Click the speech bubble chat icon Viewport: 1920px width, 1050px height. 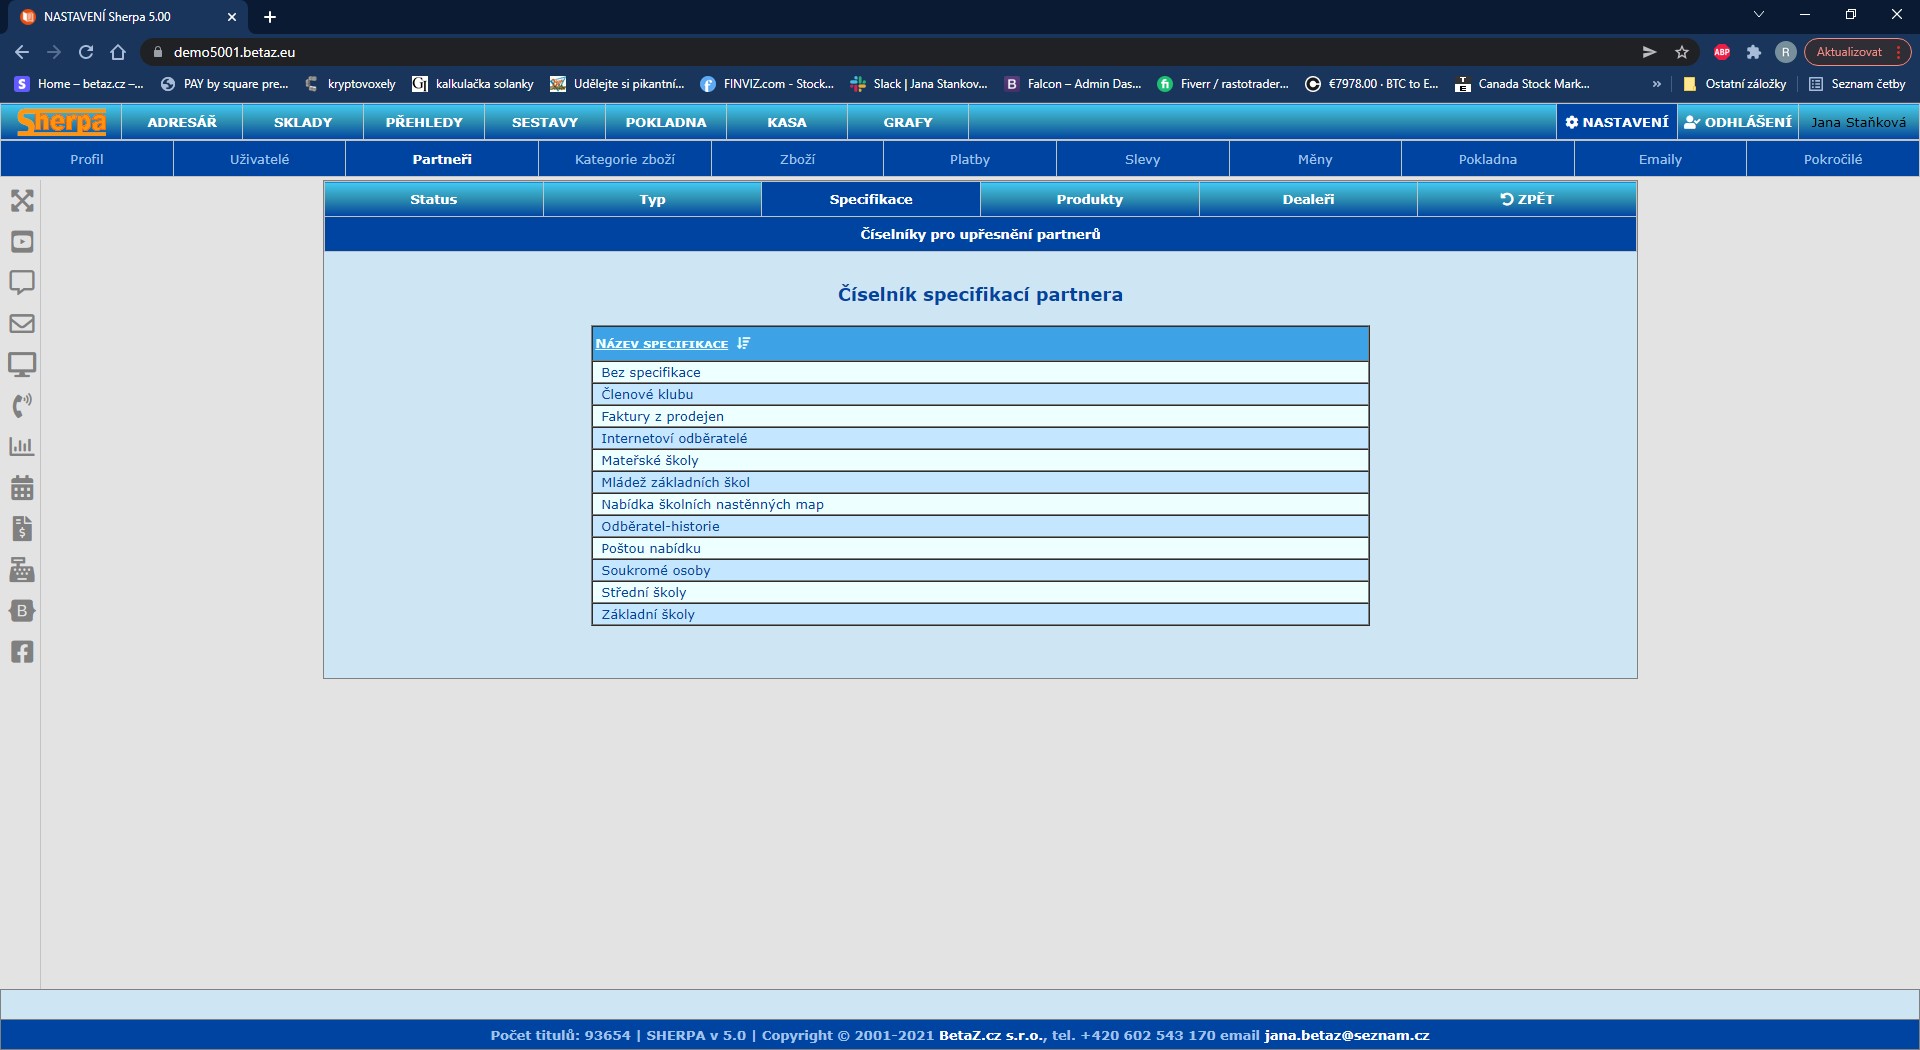tap(22, 283)
